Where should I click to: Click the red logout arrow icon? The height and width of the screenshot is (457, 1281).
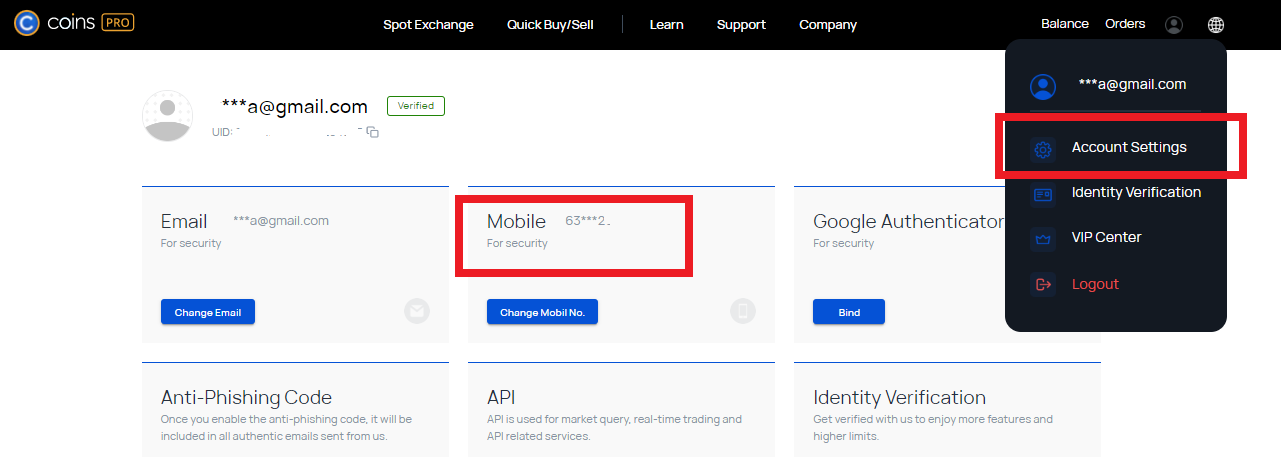coord(1043,285)
